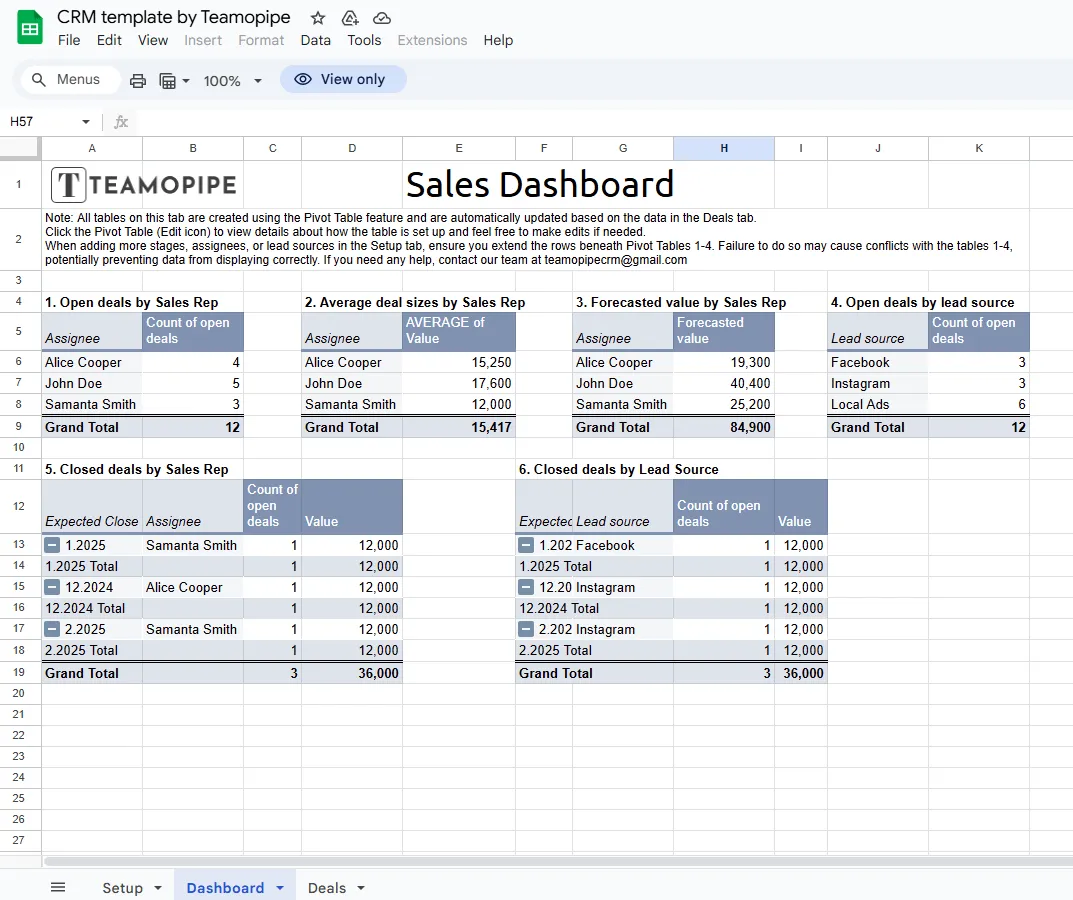This screenshot has height=900, width=1073.
Task: Select heading 6. Closed deals by Lead Source
Action: click(619, 470)
